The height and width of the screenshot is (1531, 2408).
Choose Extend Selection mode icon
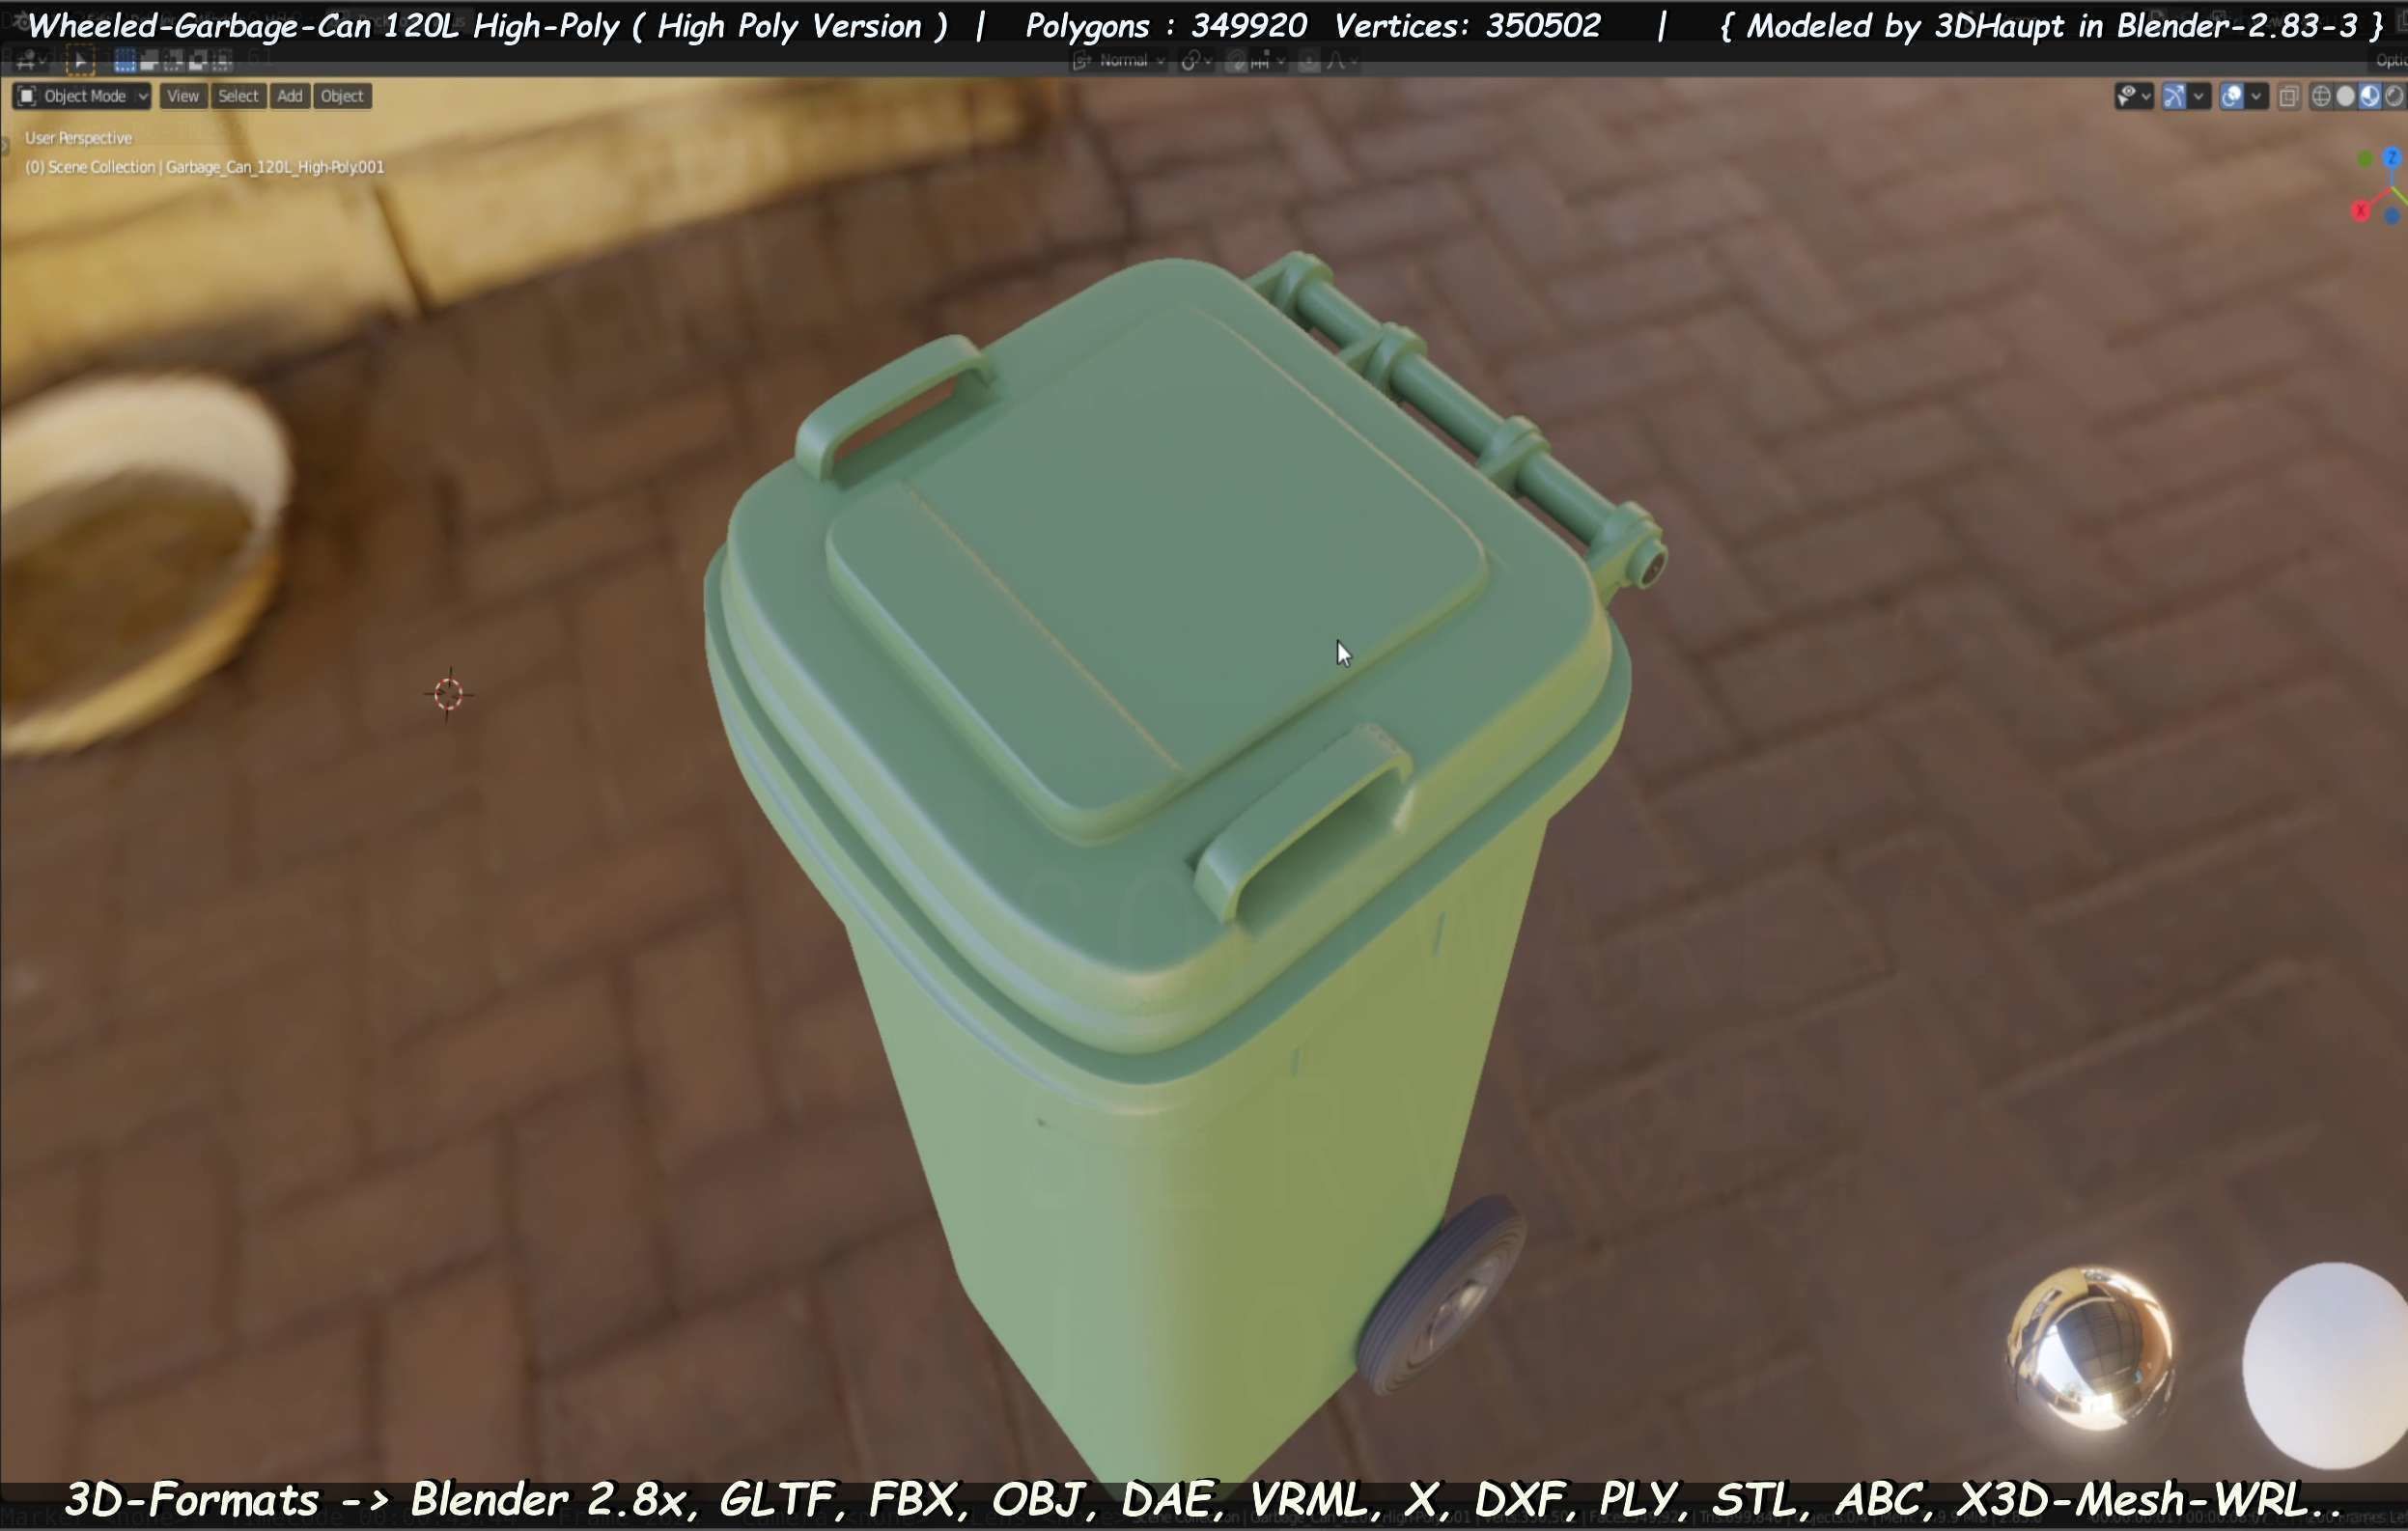pyautogui.click(x=149, y=62)
